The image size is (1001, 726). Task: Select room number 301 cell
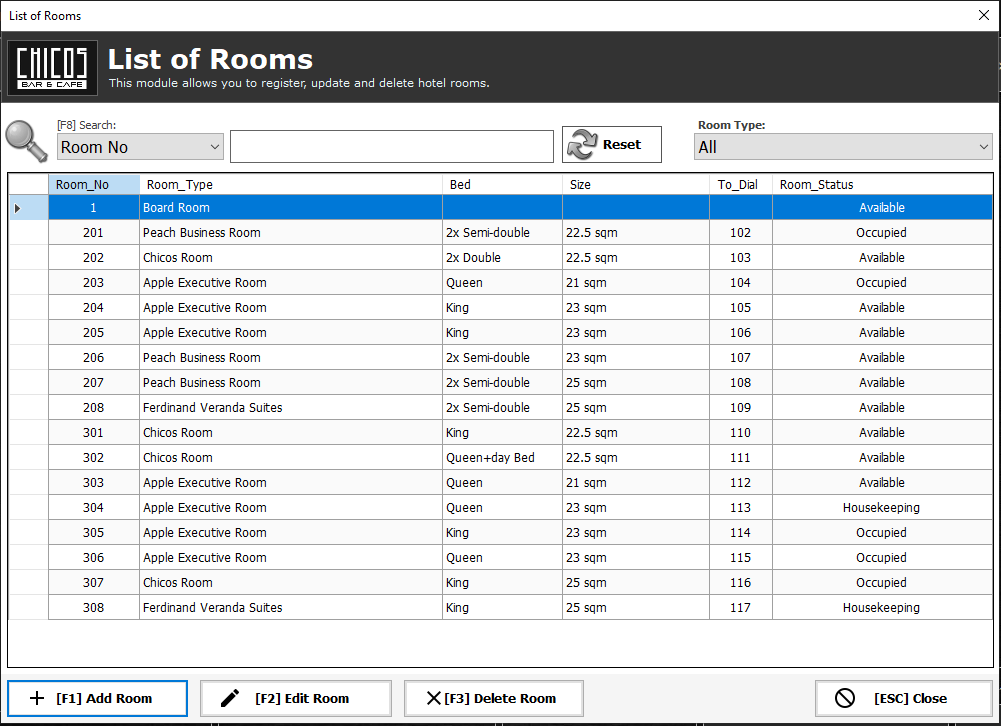94,432
